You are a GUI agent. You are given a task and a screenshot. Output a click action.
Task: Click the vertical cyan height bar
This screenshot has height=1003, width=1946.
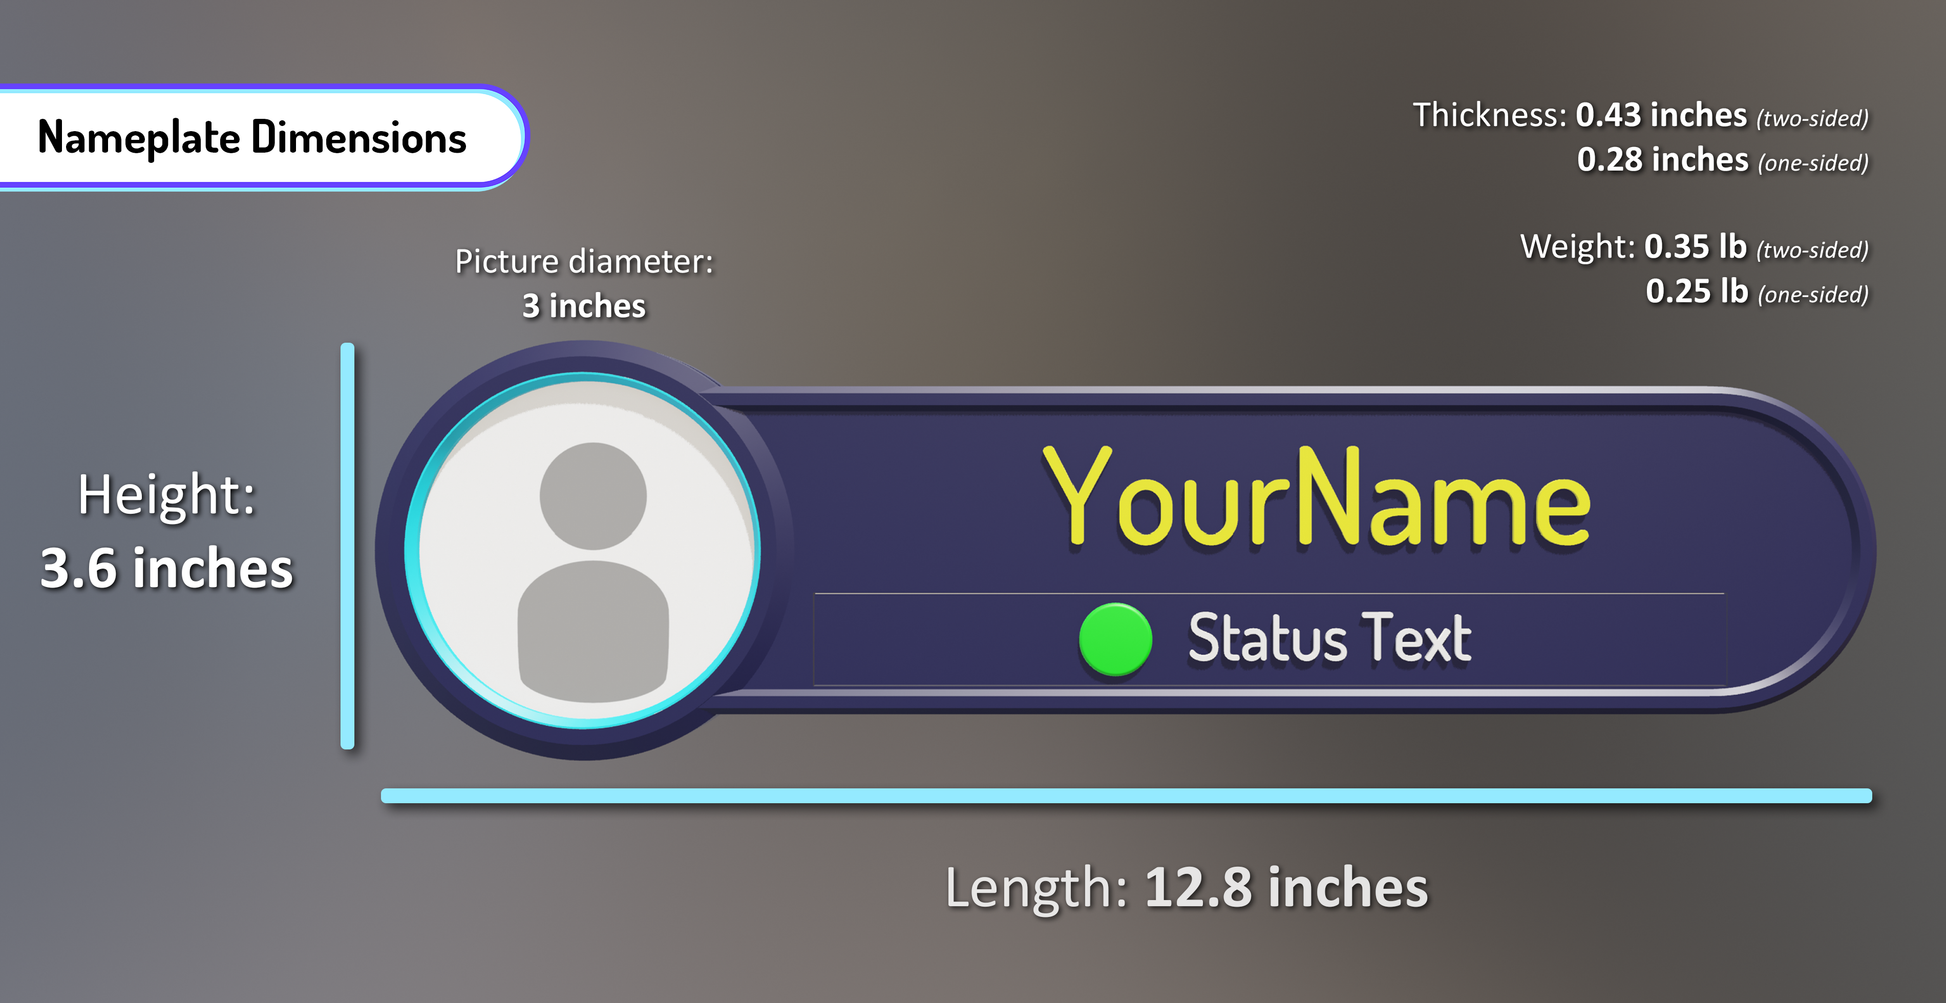(x=347, y=546)
